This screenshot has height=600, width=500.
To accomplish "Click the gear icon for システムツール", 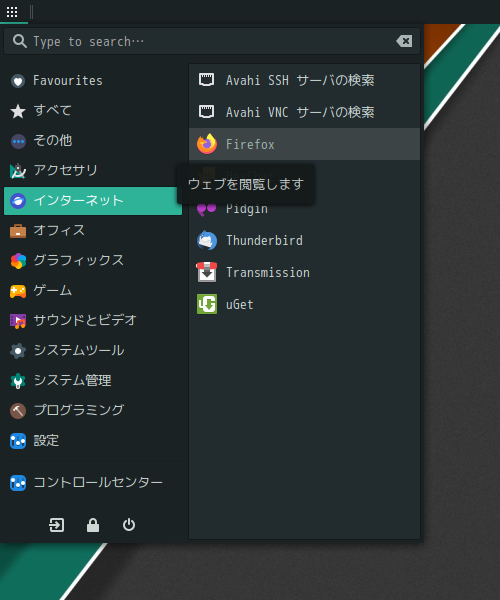I will [18, 351].
